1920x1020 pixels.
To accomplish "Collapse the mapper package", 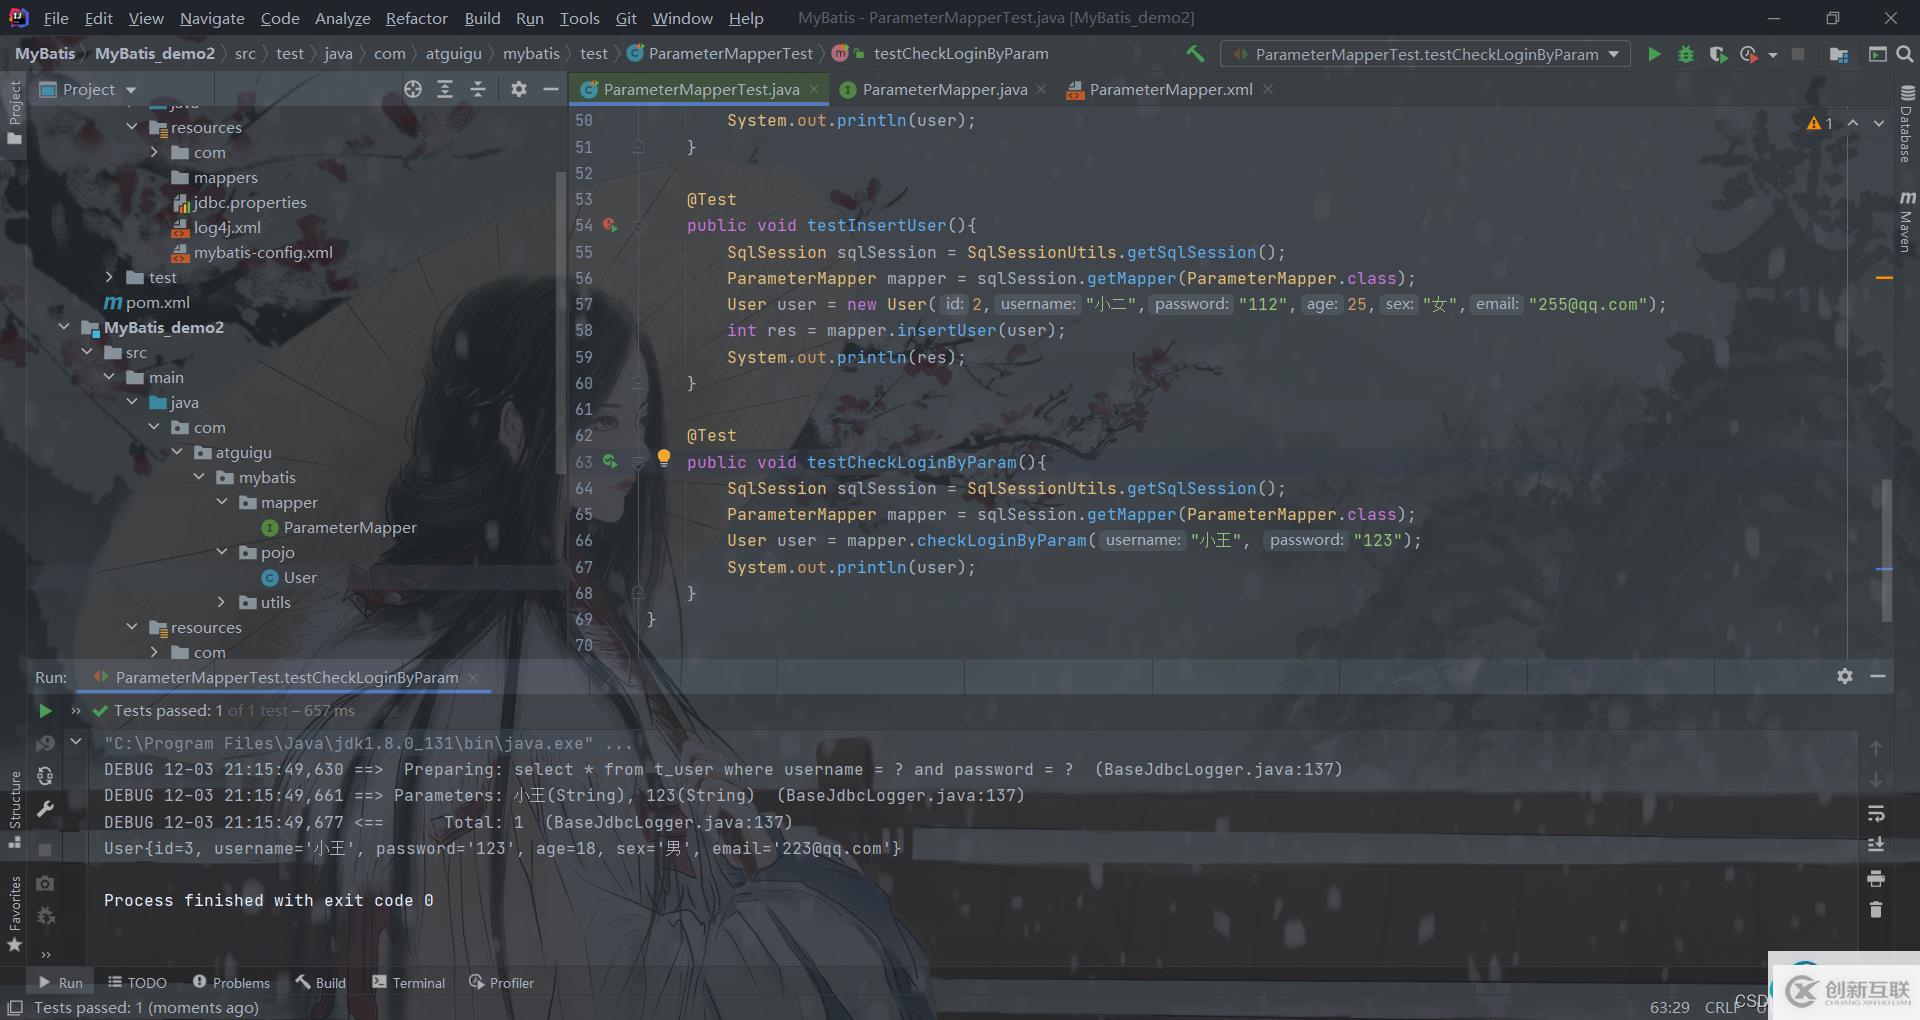I will (222, 502).
